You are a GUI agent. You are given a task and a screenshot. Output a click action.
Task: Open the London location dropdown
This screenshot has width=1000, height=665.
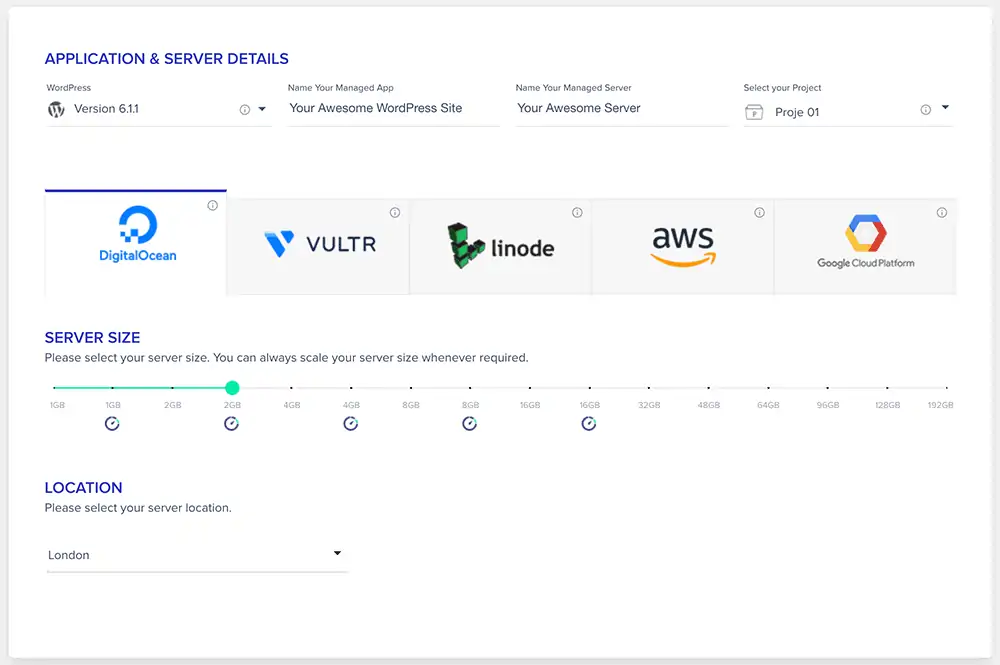[x=197, y=555]
